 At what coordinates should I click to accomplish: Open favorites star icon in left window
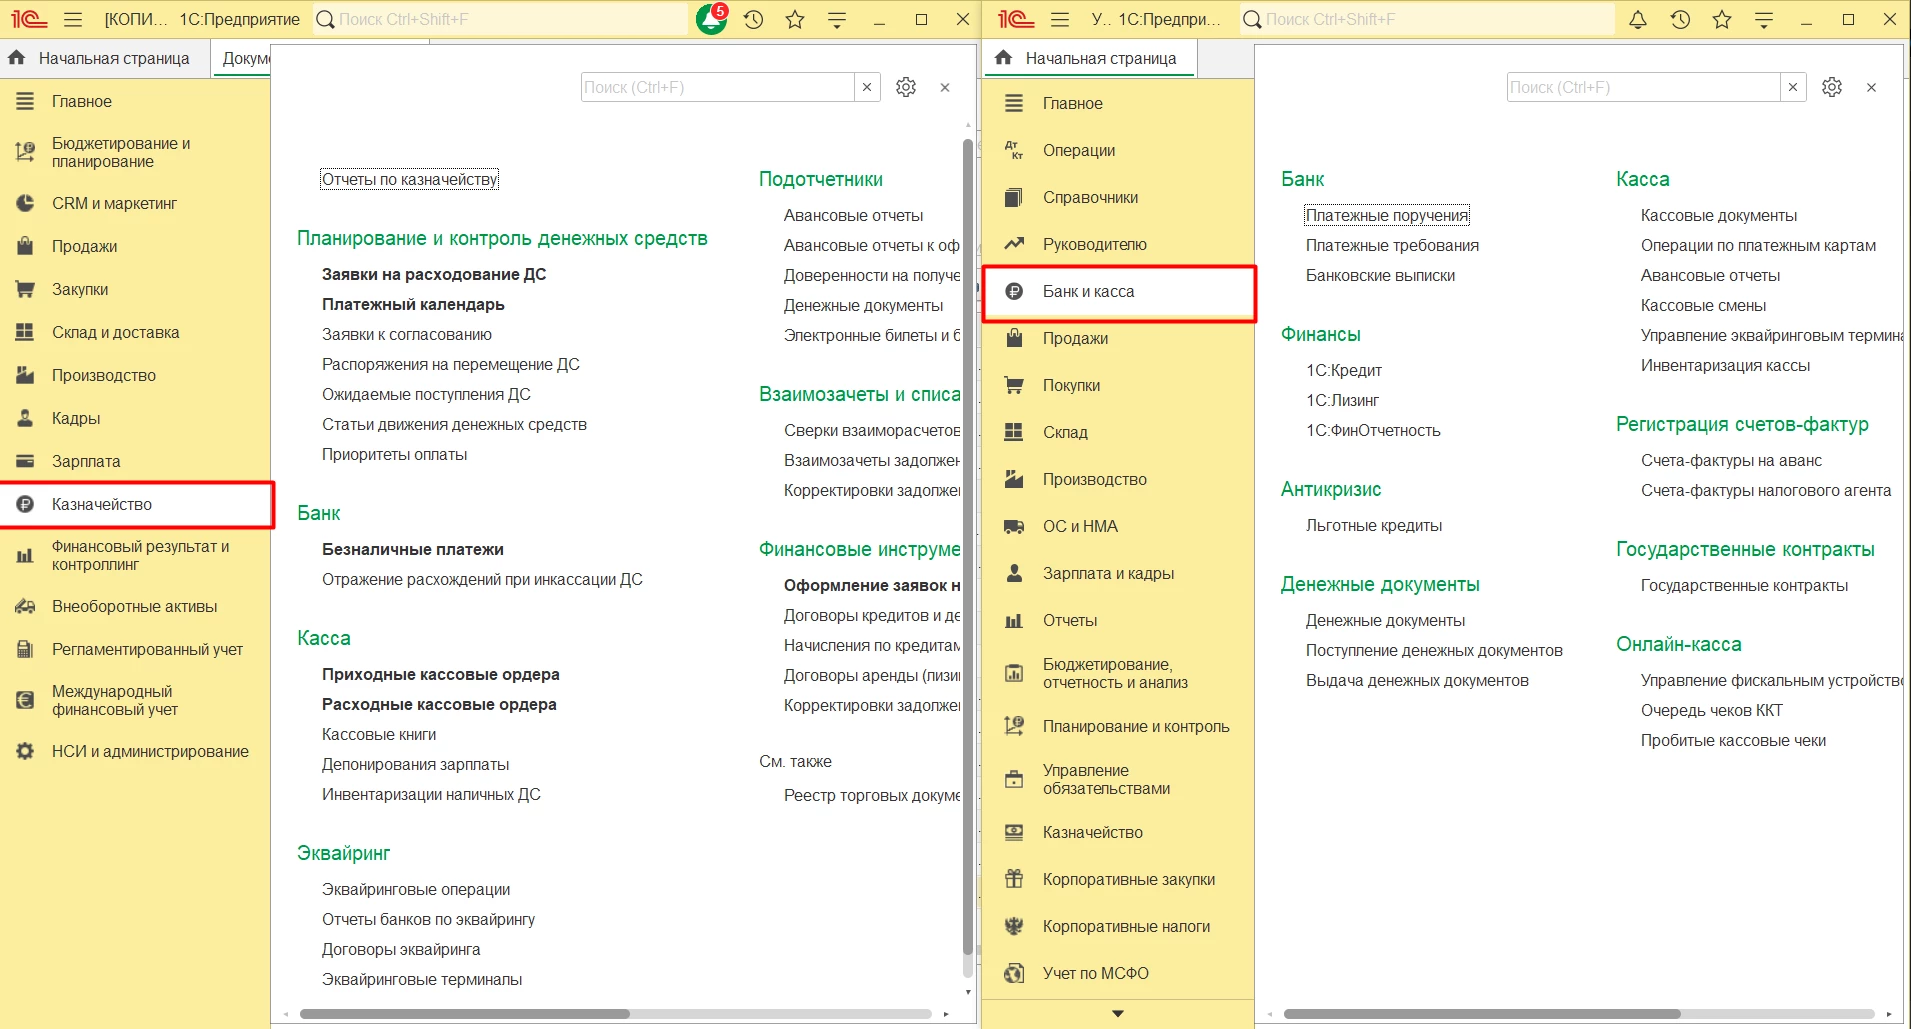point(795,19)
